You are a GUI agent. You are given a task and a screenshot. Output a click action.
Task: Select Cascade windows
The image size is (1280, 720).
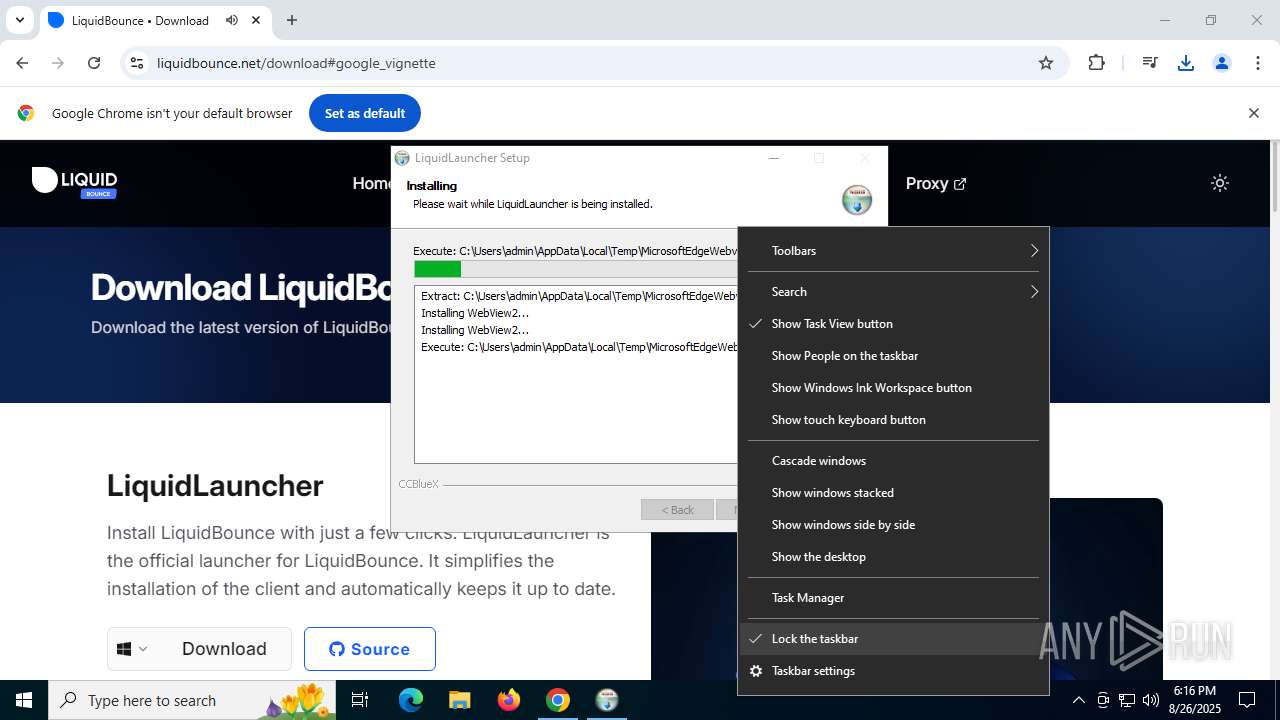point(894,461)
